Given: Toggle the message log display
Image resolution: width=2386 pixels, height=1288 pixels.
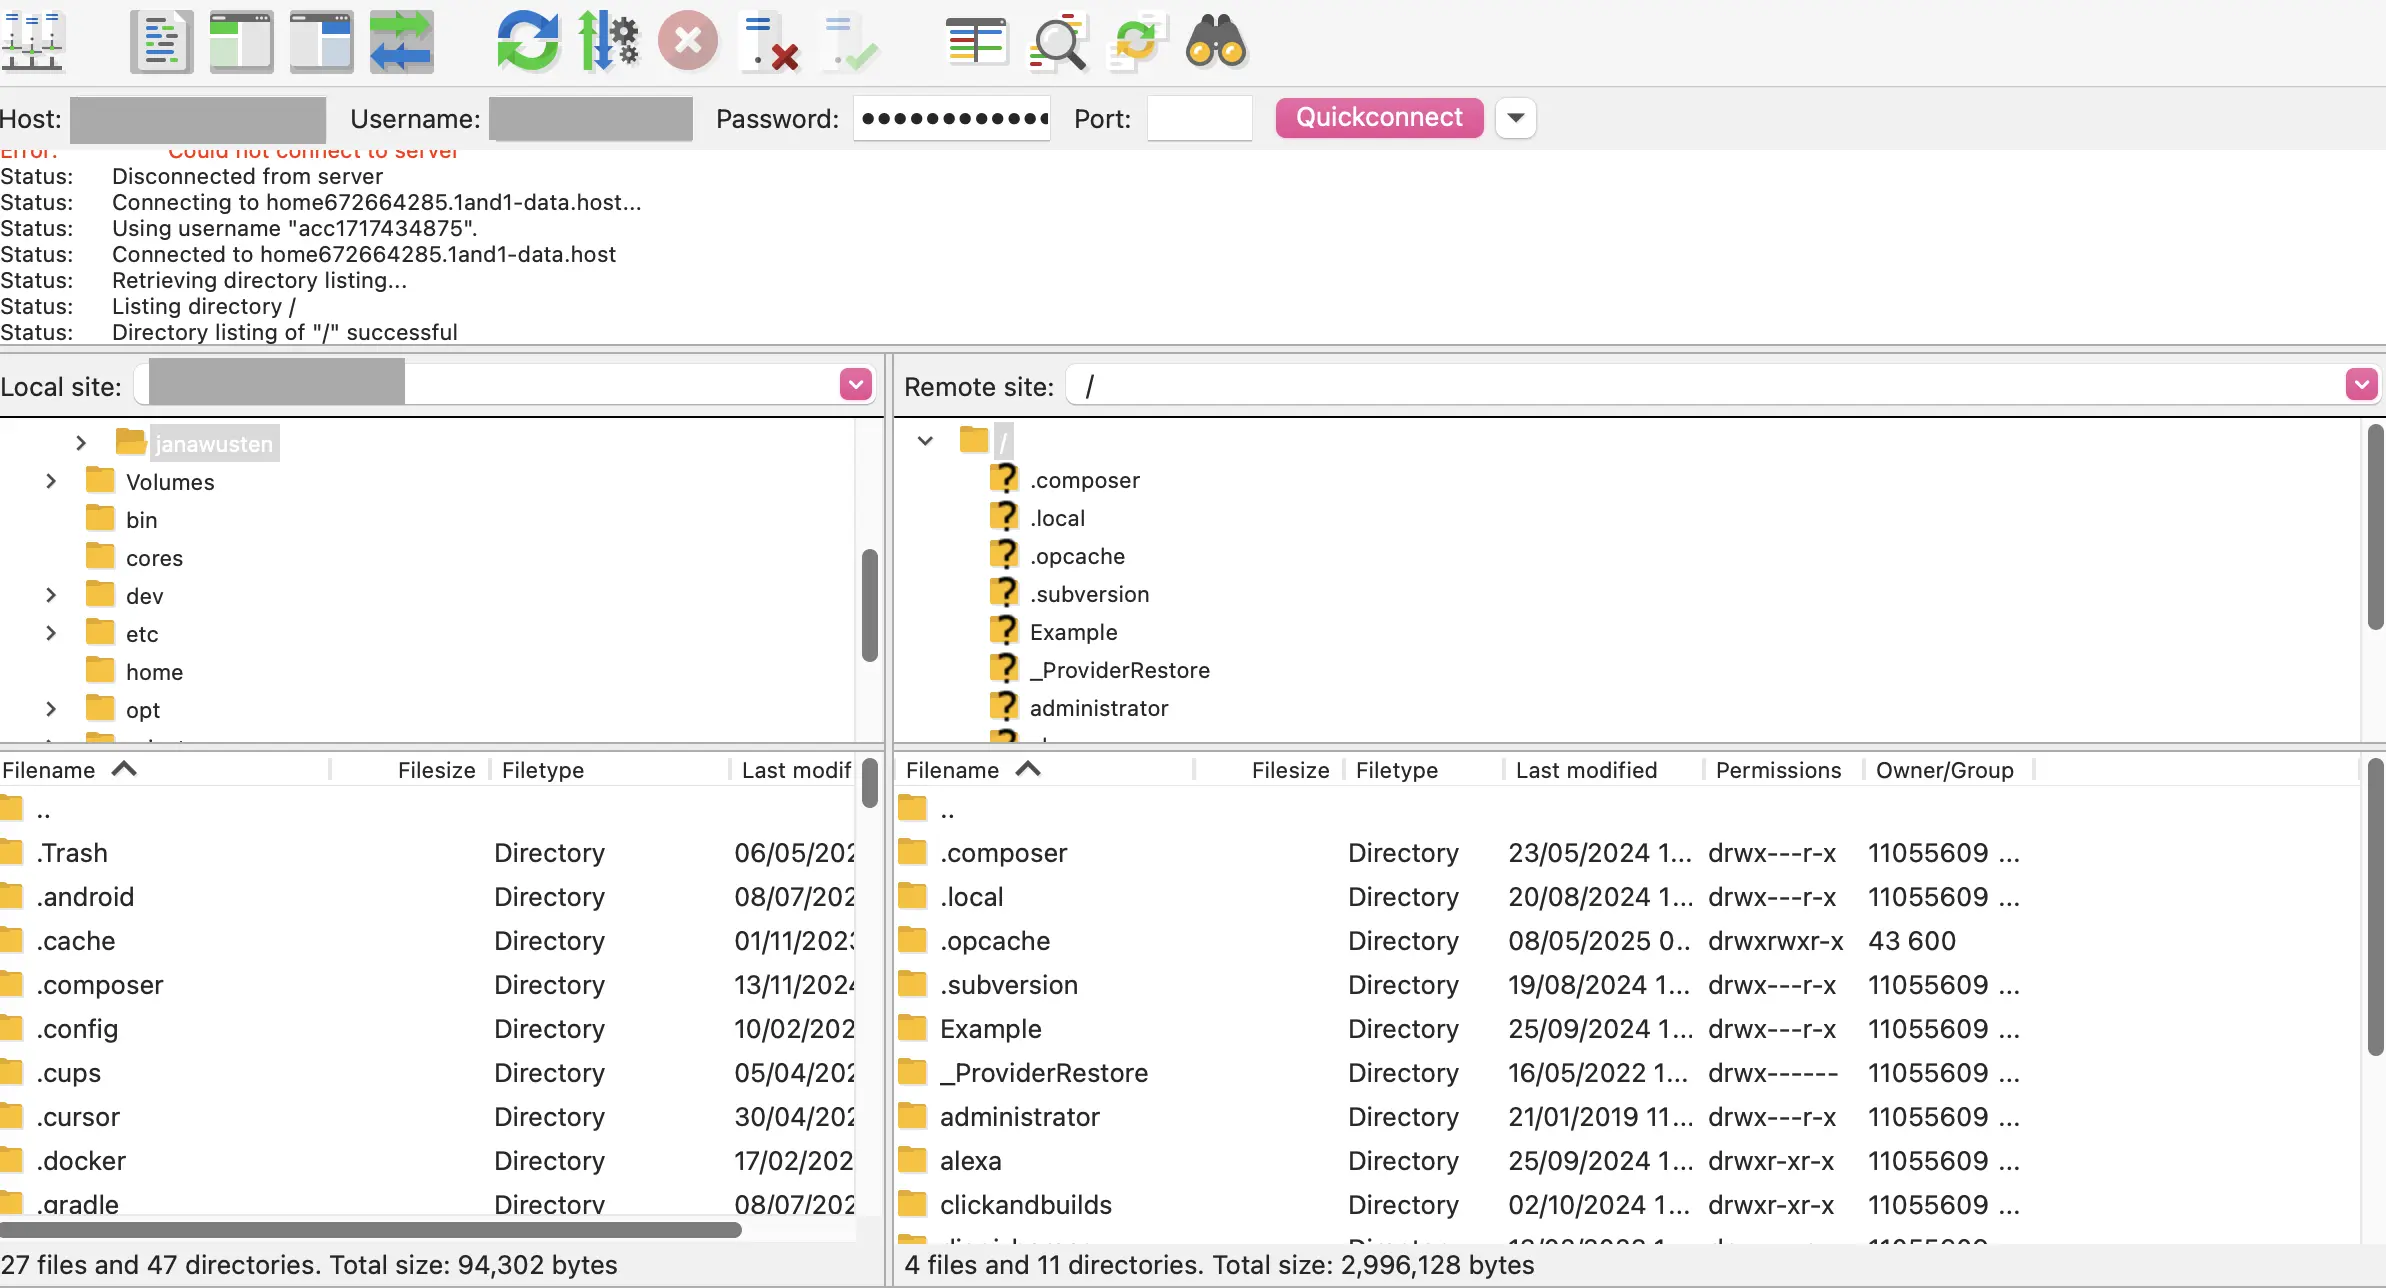Looking at the screenshot, I should [161, 41].
